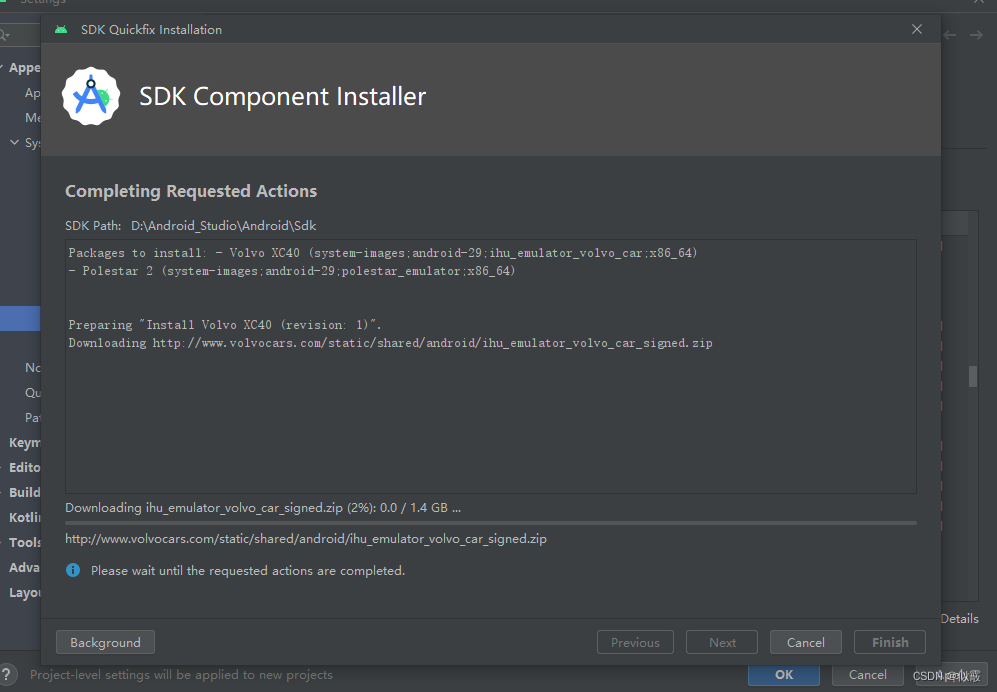Click Cancel in the Settings window behind the dialog

click(x=867, y=675)
